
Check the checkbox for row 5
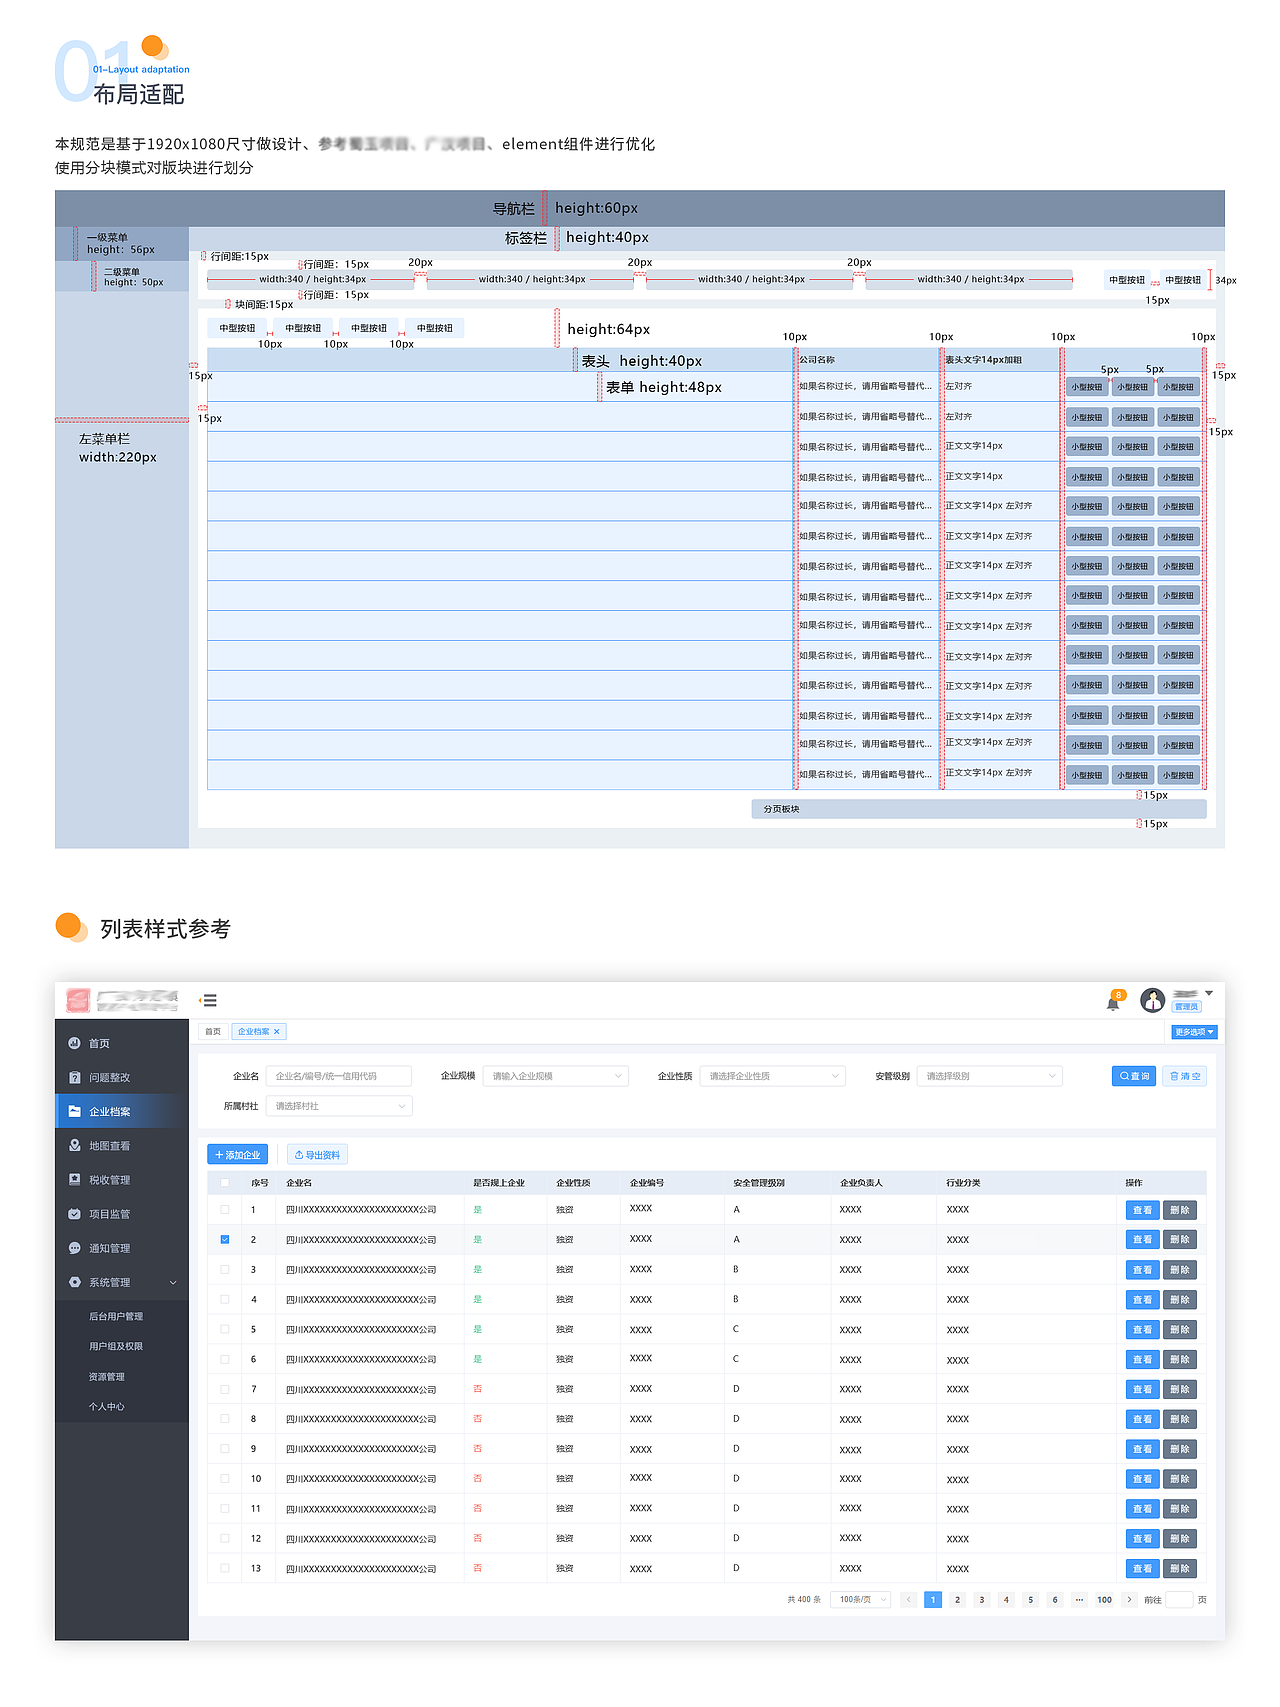pos(225,1330)
